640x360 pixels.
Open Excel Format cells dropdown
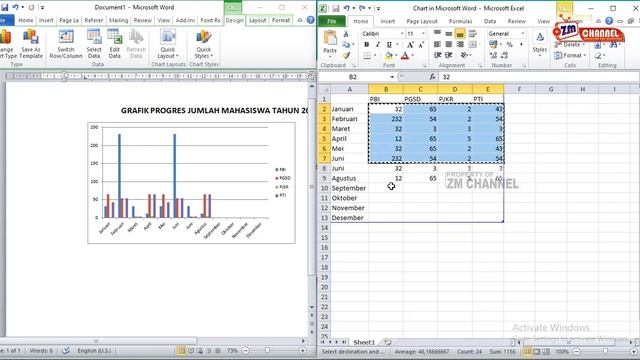coord(571,55)
